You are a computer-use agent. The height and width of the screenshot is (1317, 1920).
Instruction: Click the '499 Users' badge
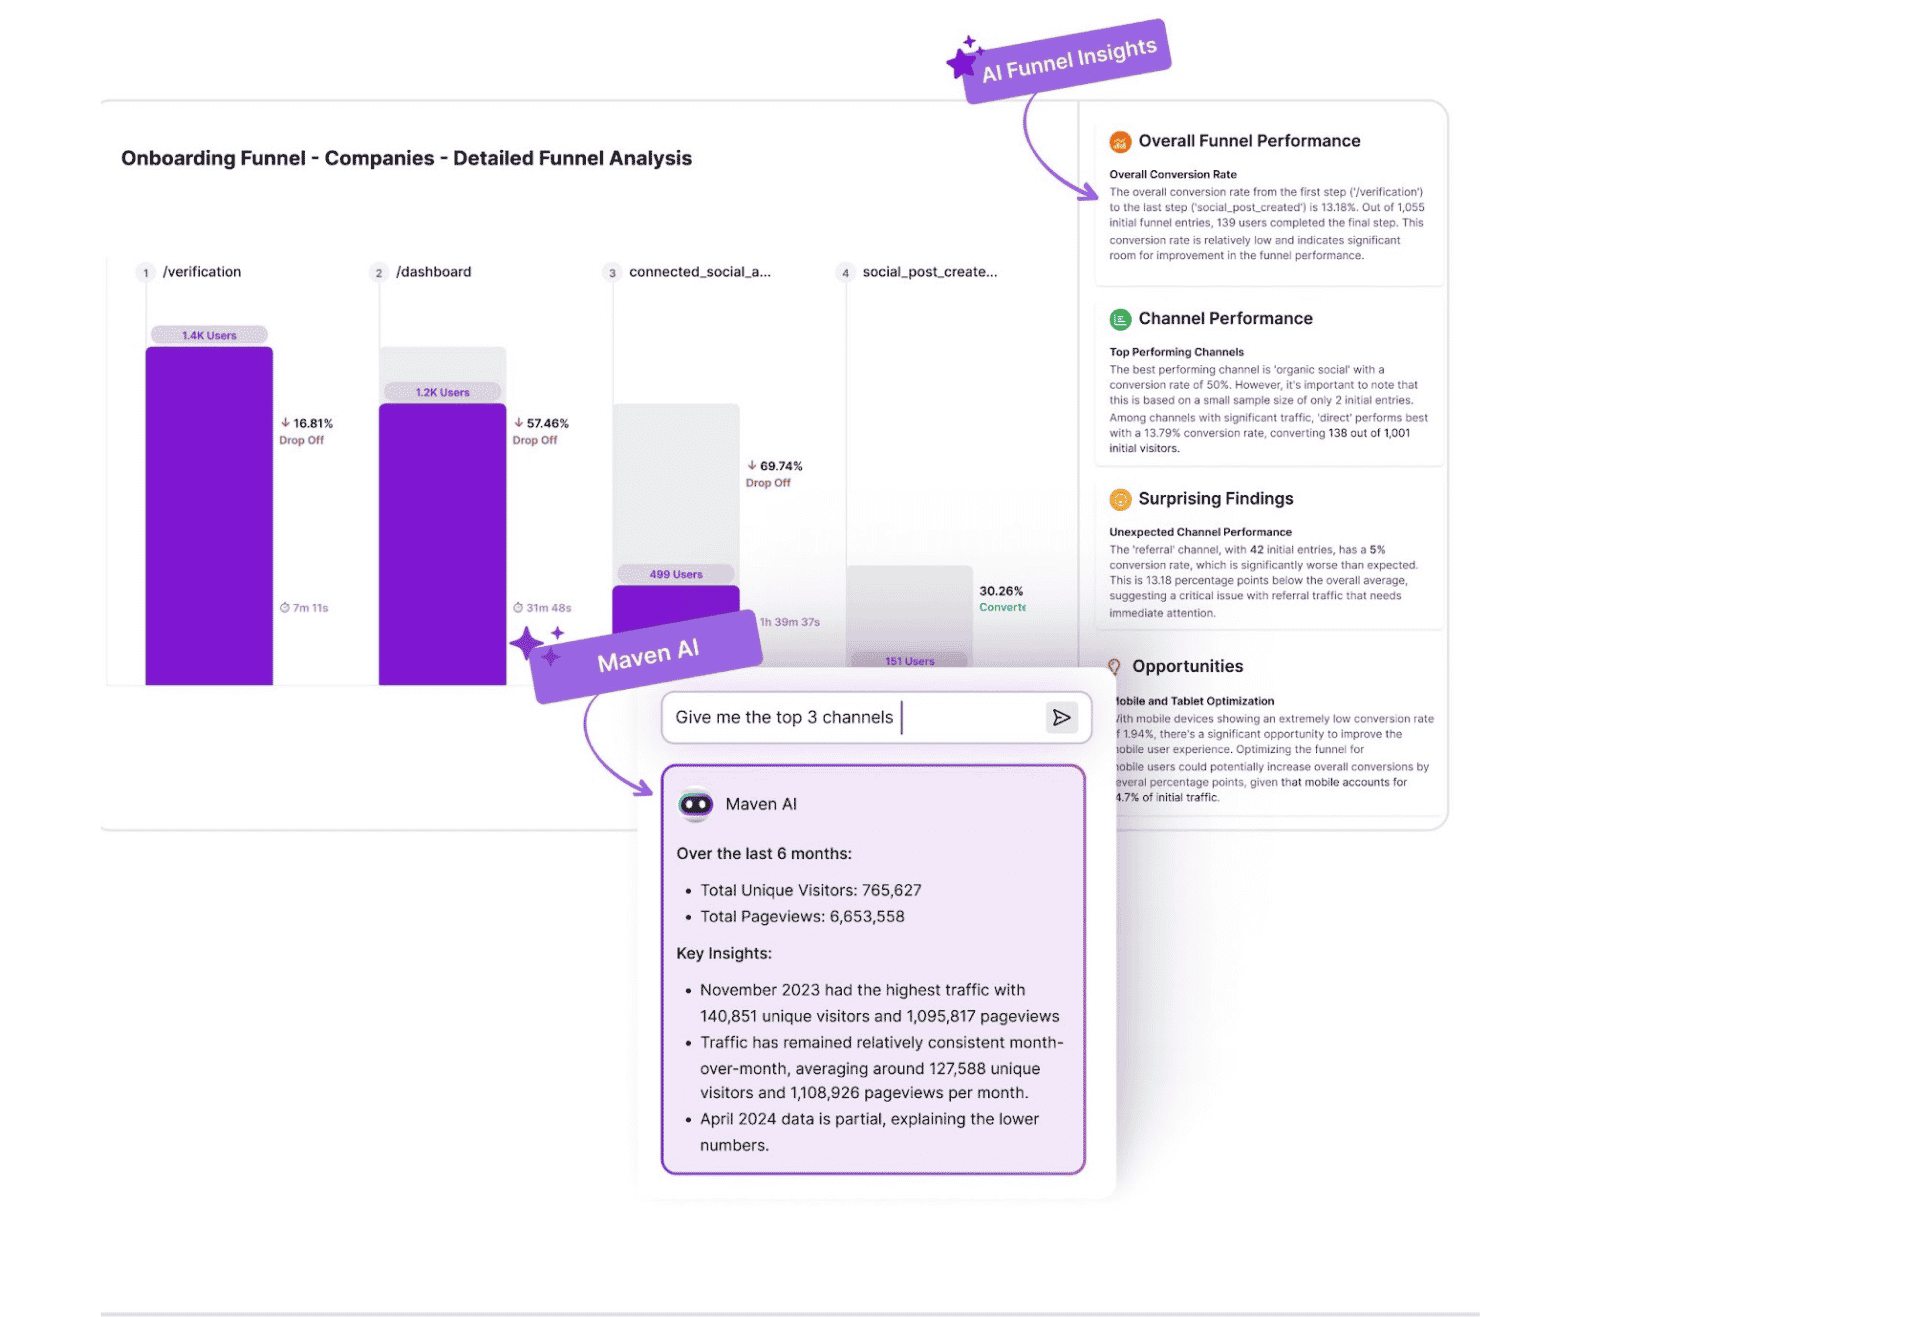pyautogui.click(x=676, y=574)
